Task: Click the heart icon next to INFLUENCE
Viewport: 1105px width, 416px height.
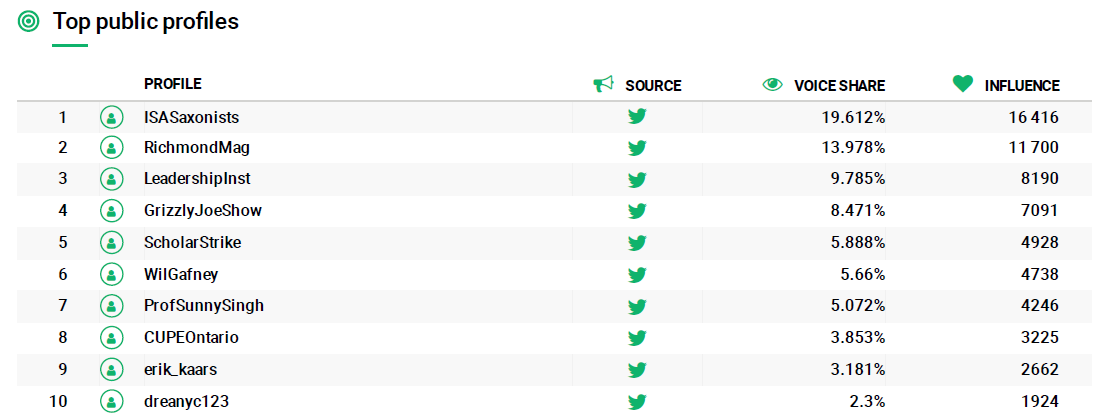Action: pyautogui.click(x=963, y=84)
